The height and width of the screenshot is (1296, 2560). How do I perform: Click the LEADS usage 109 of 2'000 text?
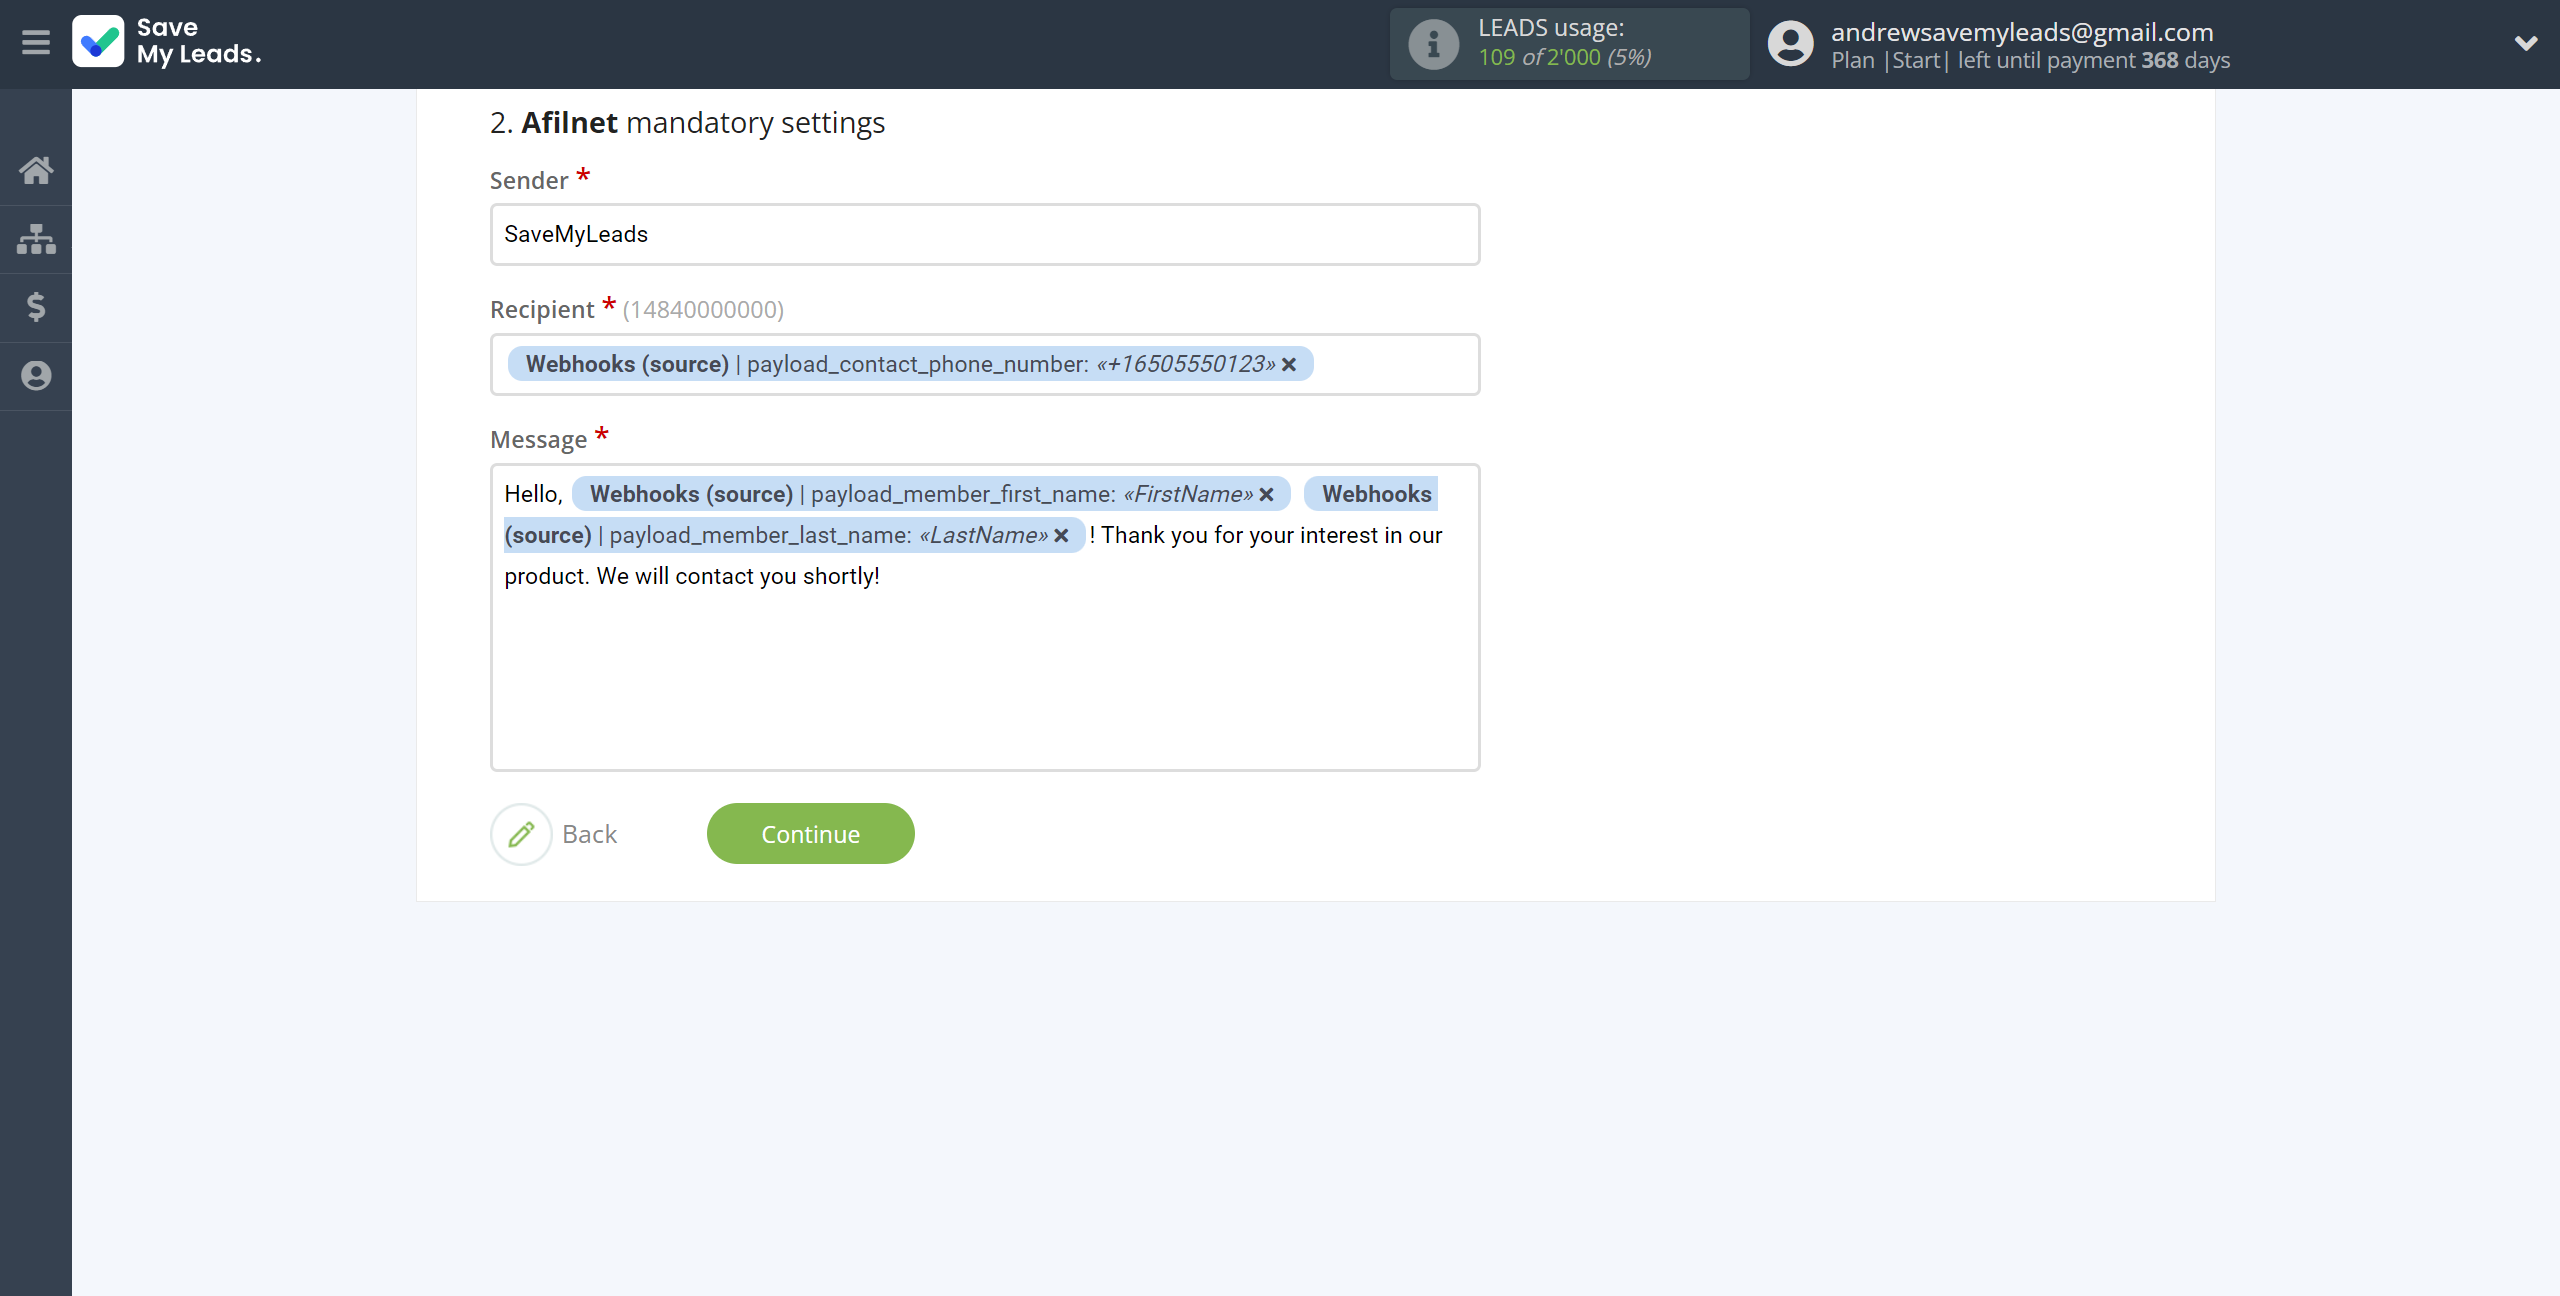click(1565, 57)
